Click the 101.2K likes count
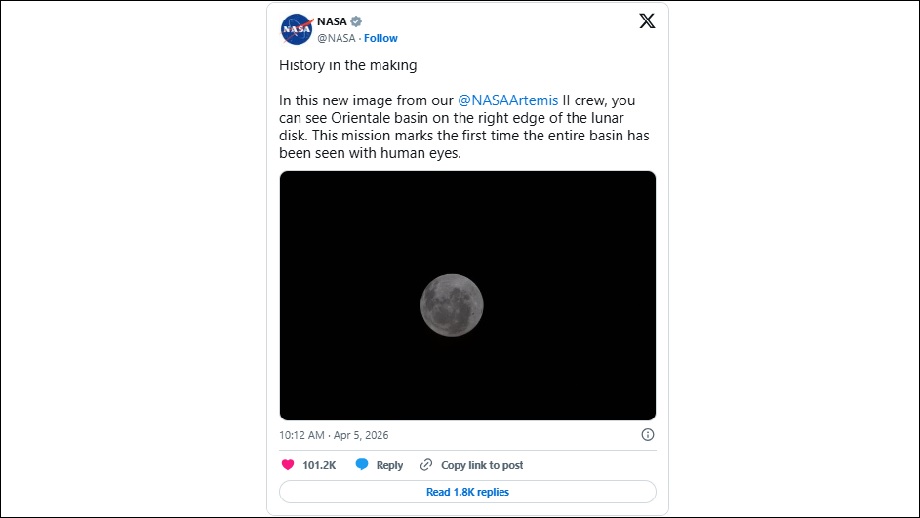920x518 pixels. pyautogui.click(x=319, y=465)
